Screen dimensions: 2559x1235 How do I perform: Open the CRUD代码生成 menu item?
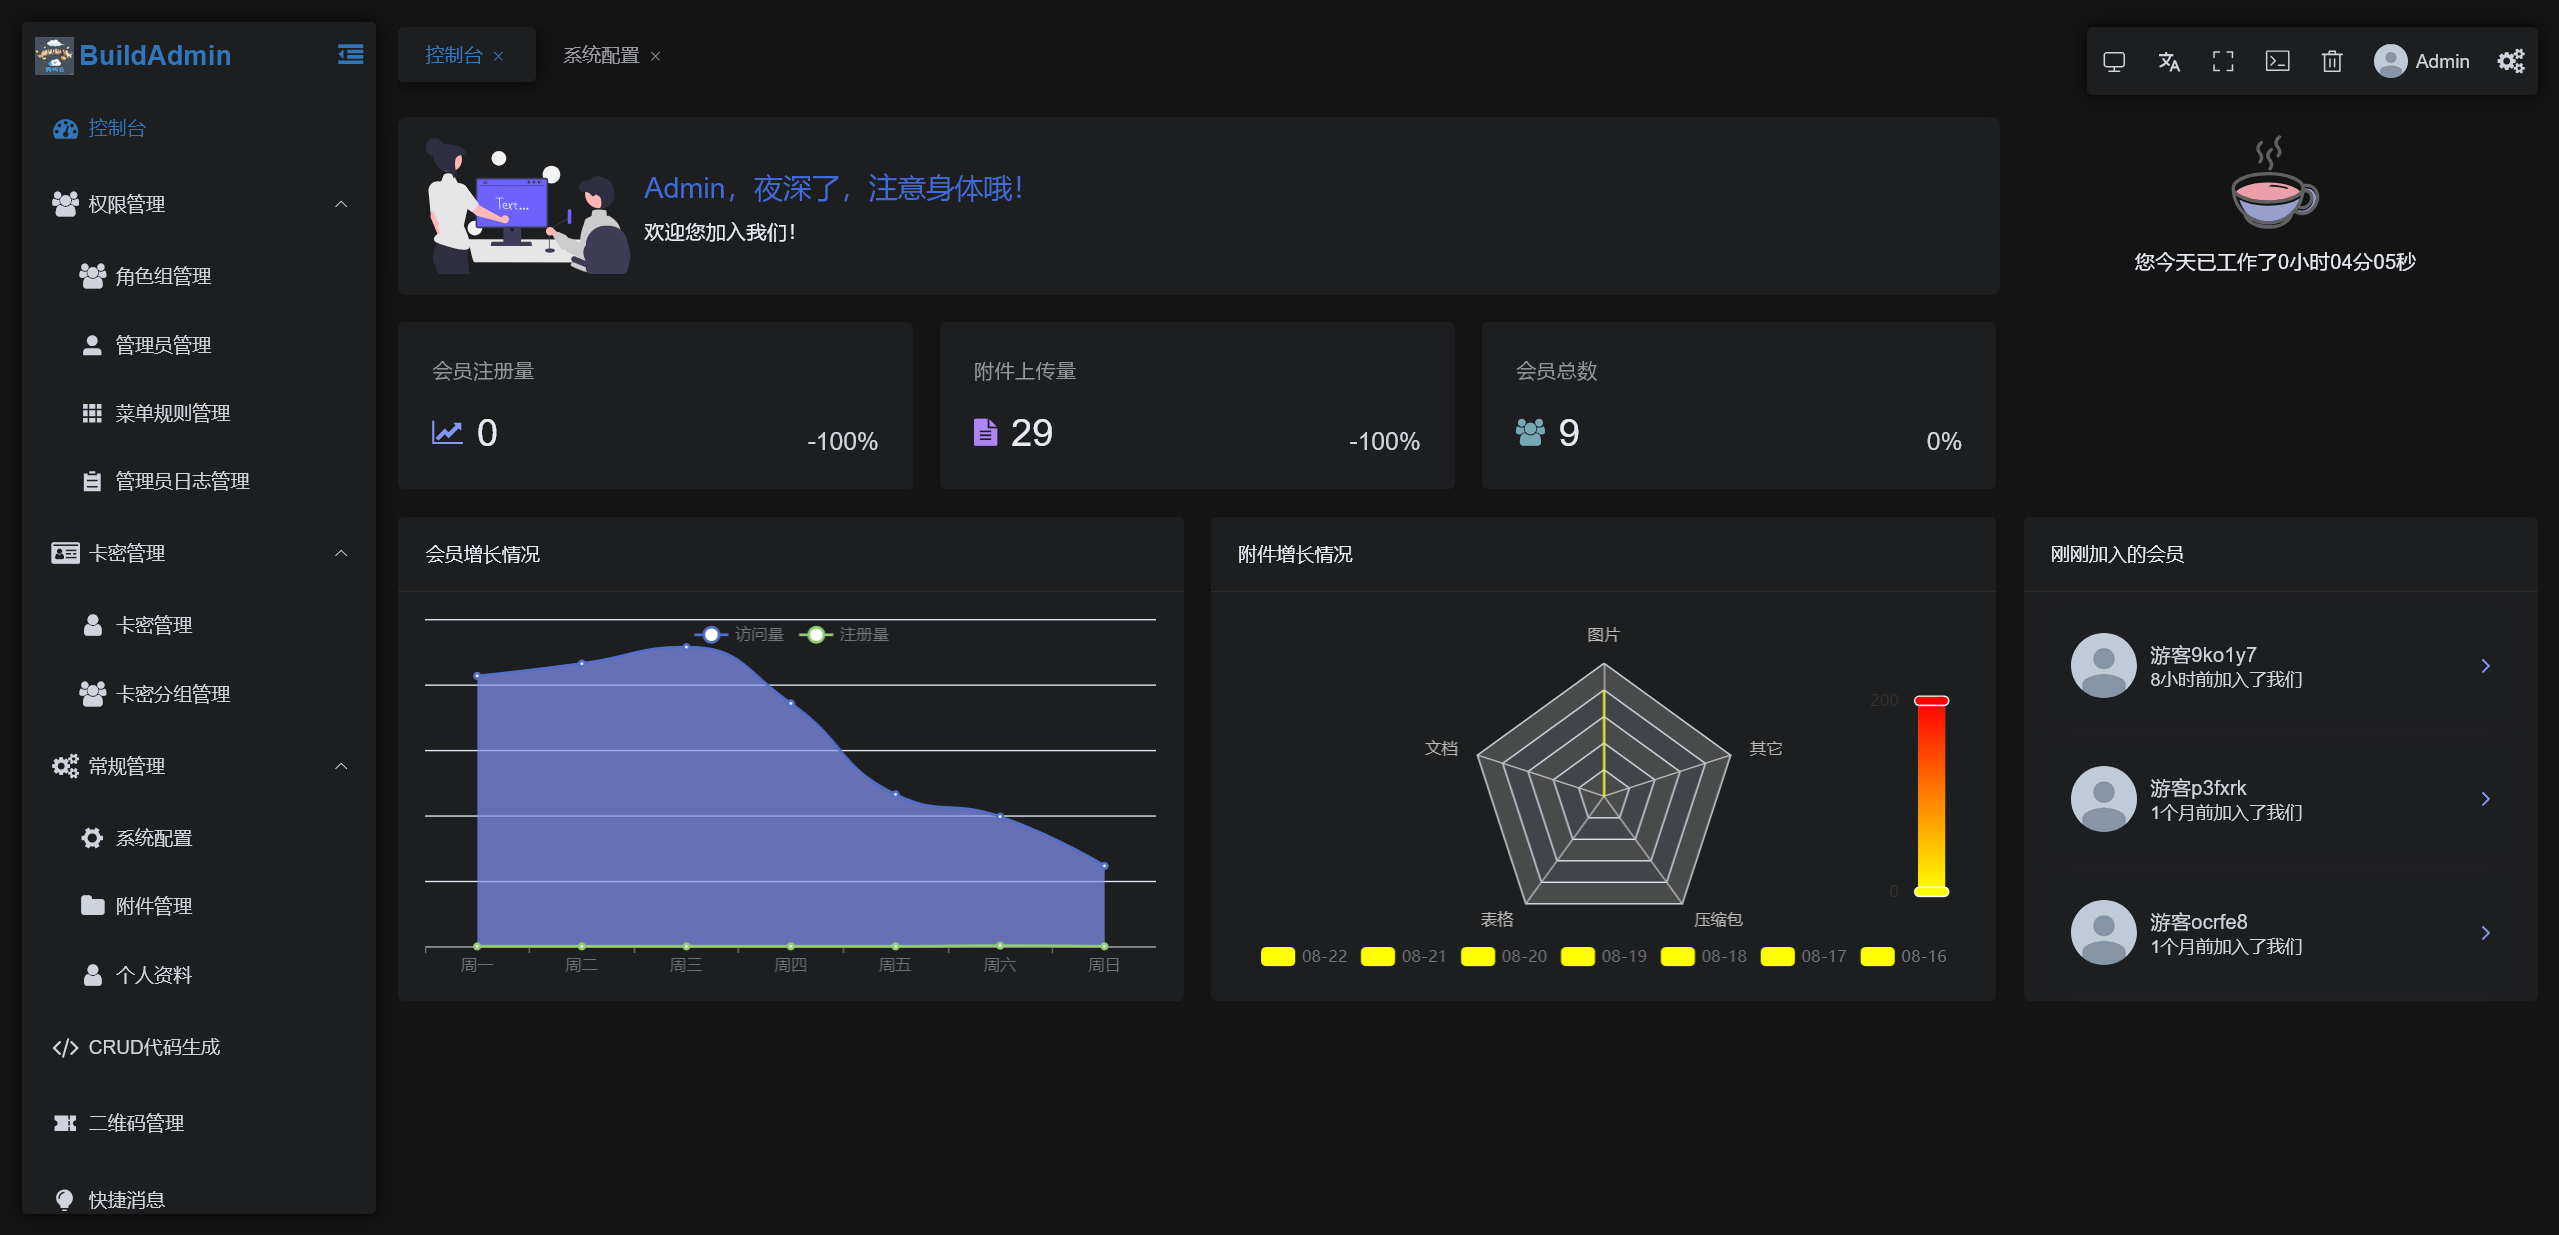coord(154,1047)
